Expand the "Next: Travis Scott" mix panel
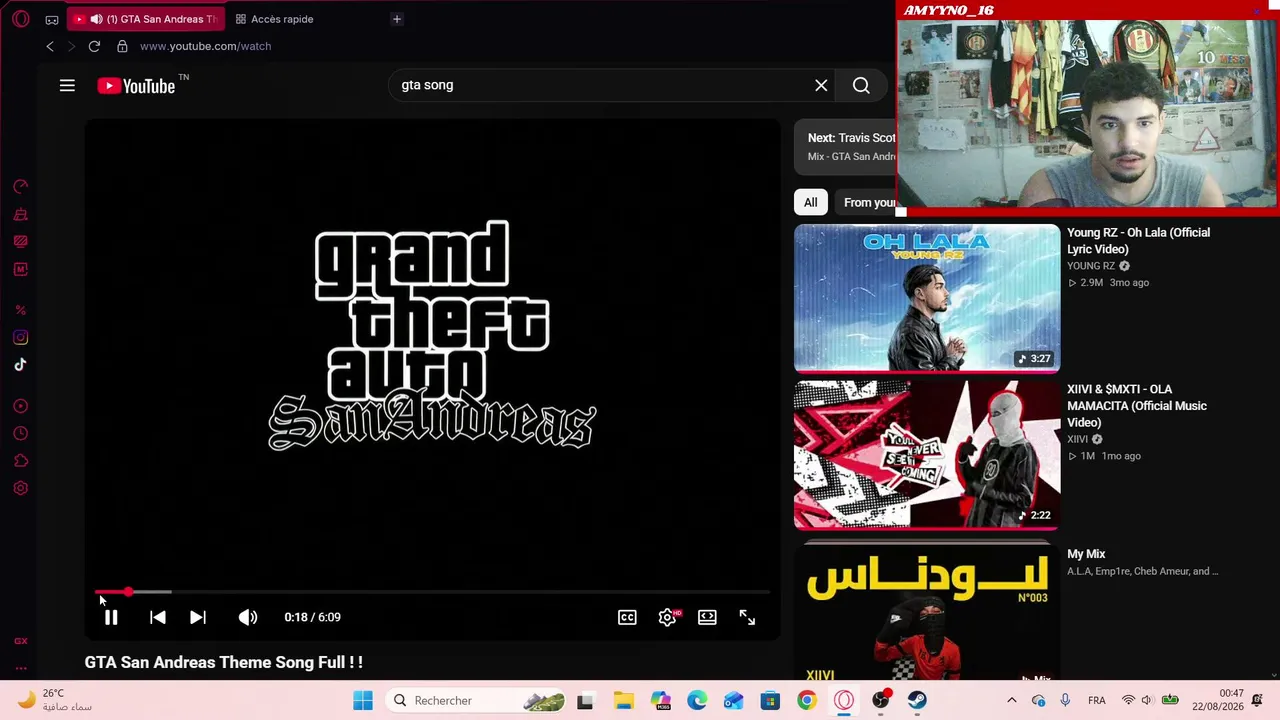1280x720 pixels. point(845,146)
